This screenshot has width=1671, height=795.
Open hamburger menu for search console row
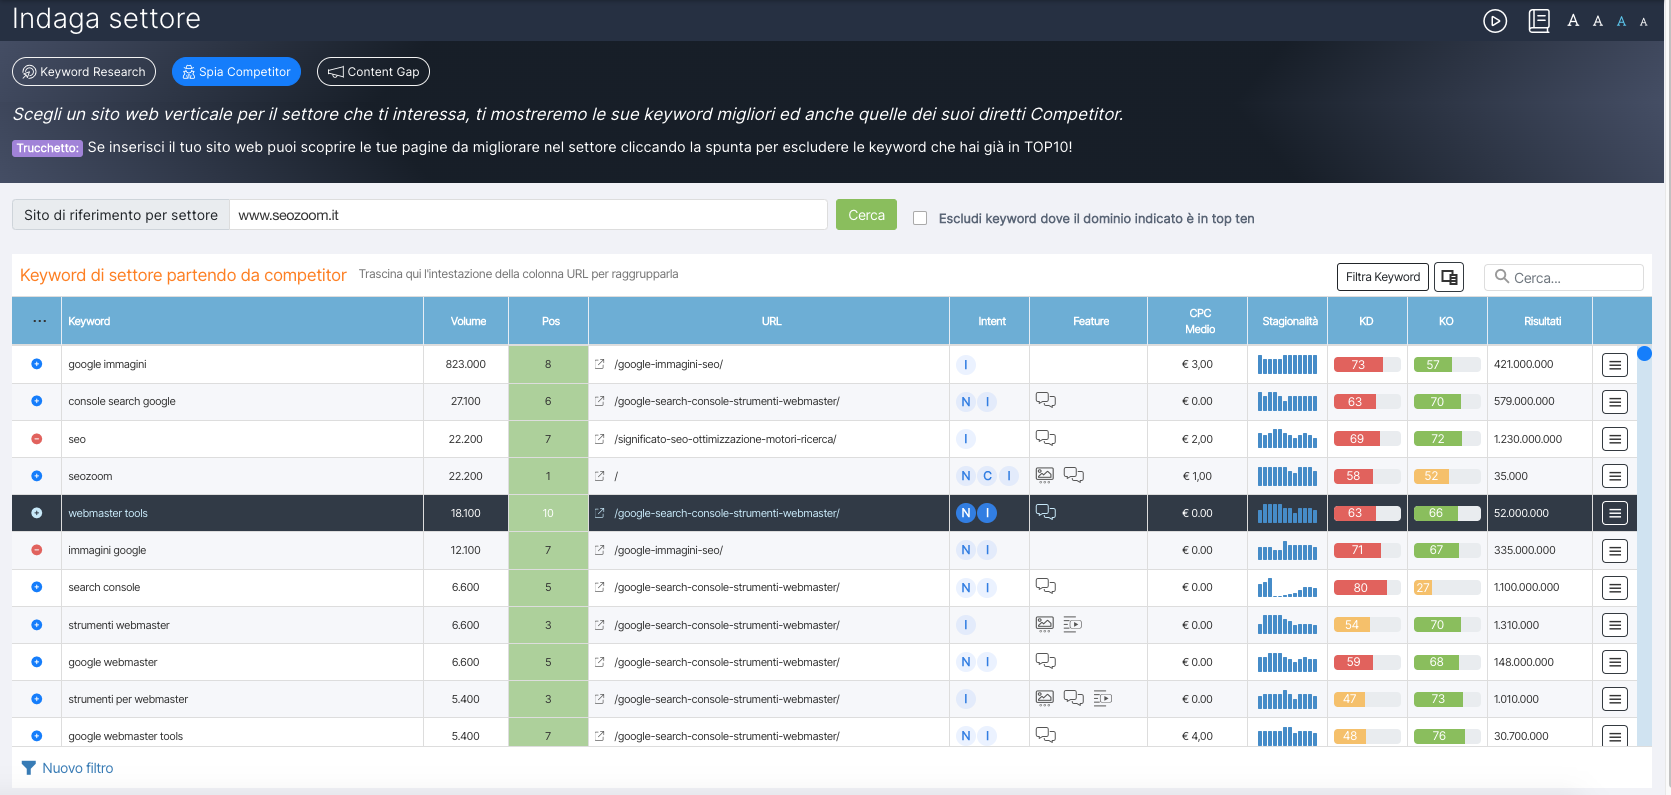[1614, 588]
